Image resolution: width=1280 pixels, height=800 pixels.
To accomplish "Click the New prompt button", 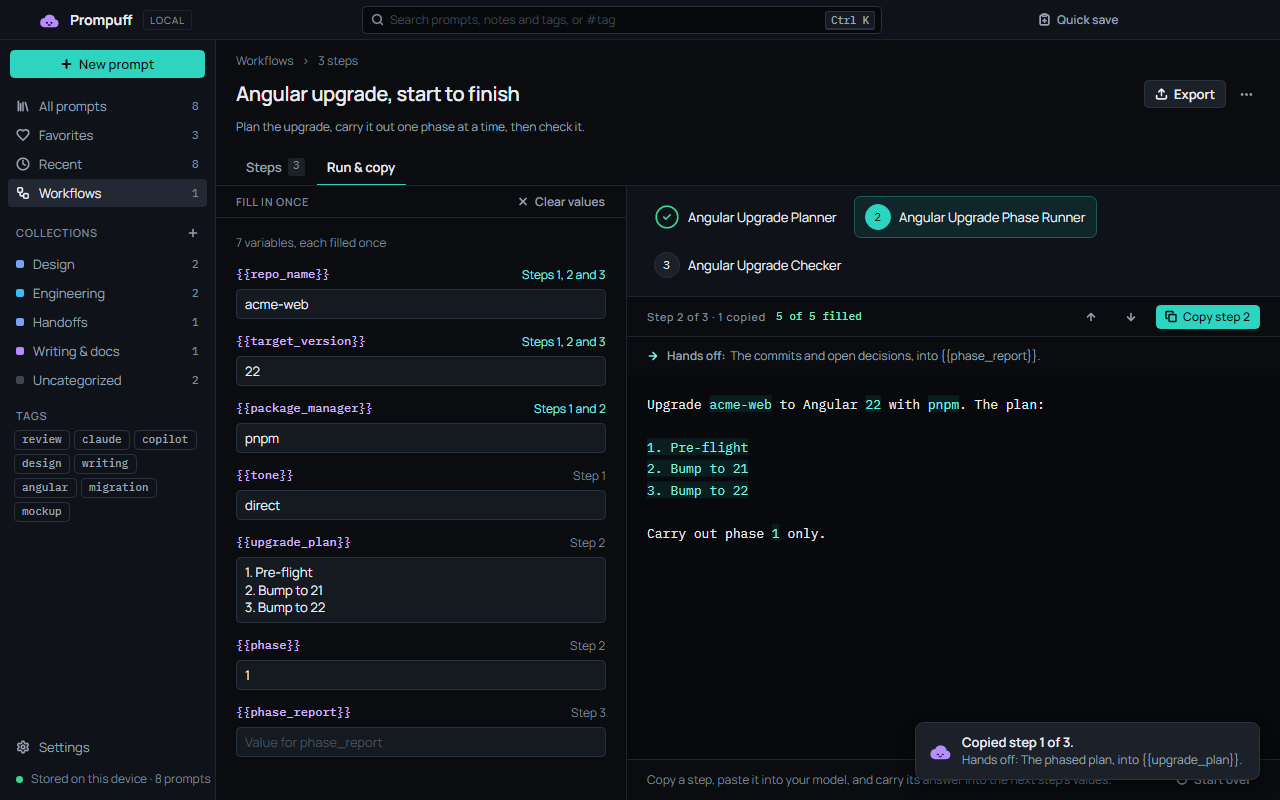I will coord(107,64).
